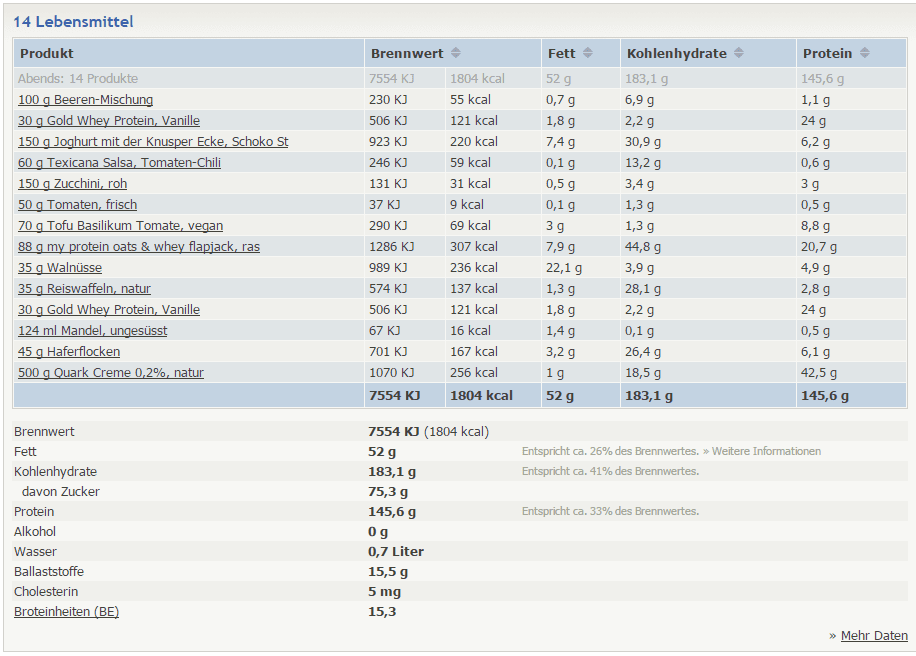Viewport: 916px width, 656px height.
Task: Select 42,5 g protein in Quark Creme row
Action: click(x=819, y=373)
